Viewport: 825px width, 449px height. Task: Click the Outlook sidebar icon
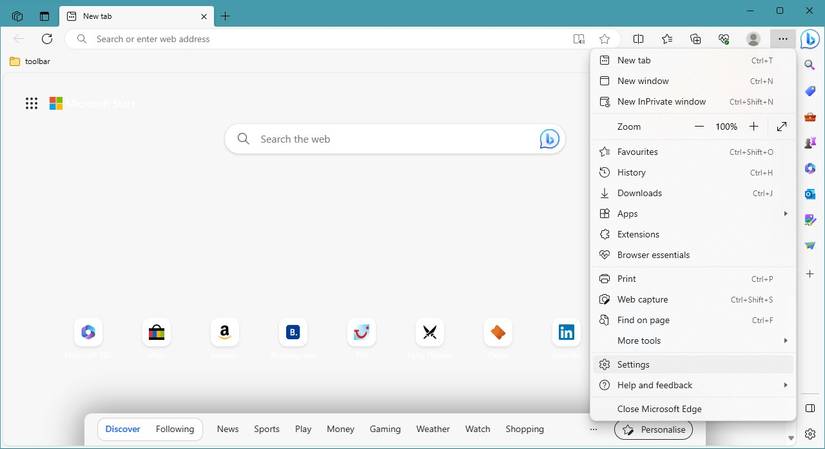pyautogui.click(x=810, y=194)
